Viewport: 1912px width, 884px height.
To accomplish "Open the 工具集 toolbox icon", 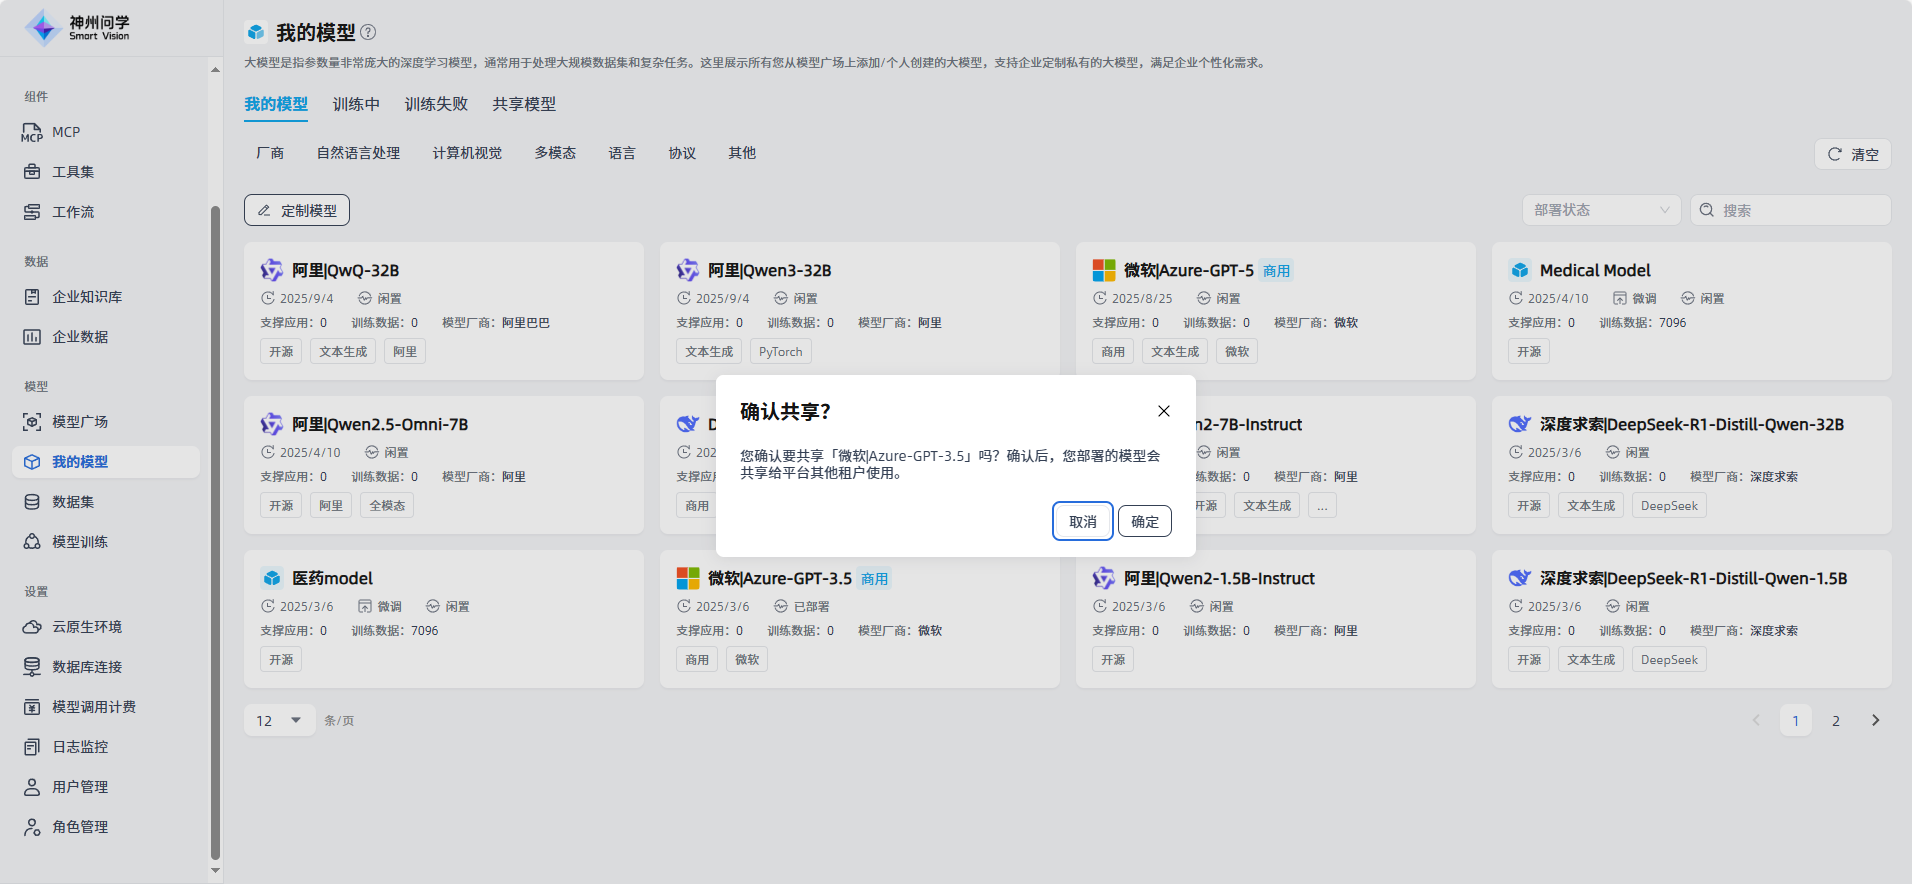I will 32,172.
